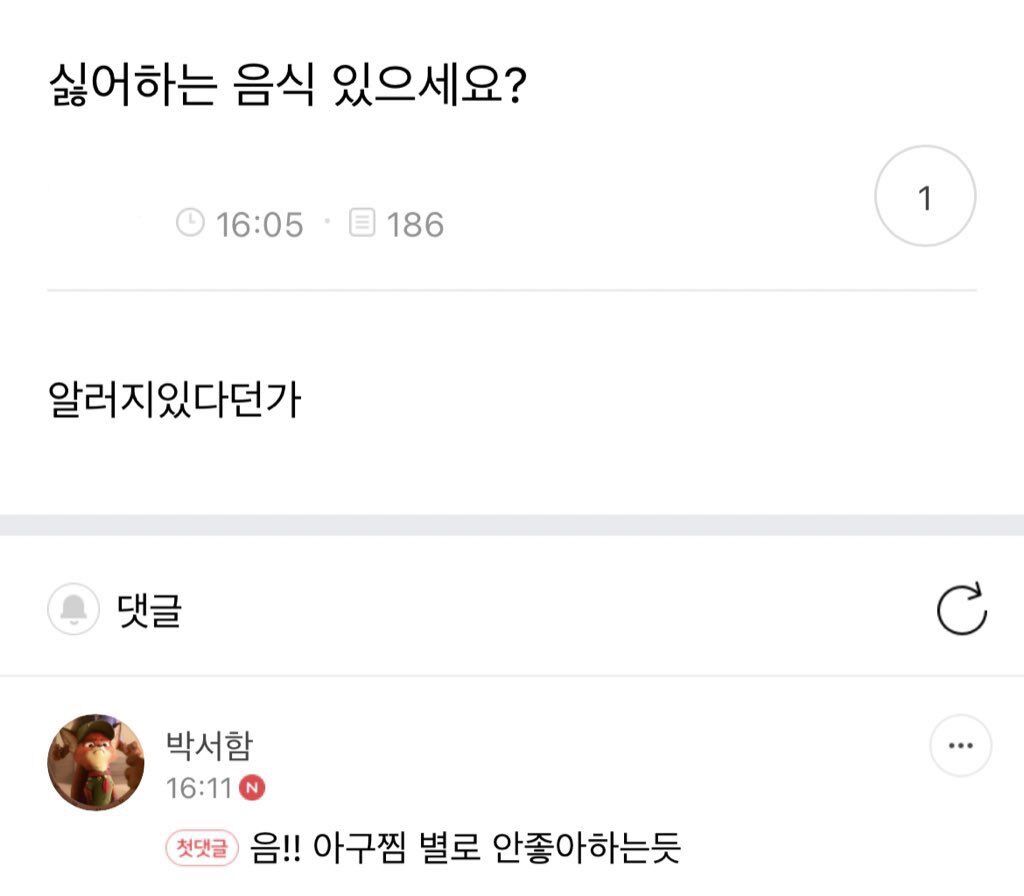This screenshot has height=896, width=1024.
Task: Open the three-dot comment options menu
Action: tap(961, 745)
